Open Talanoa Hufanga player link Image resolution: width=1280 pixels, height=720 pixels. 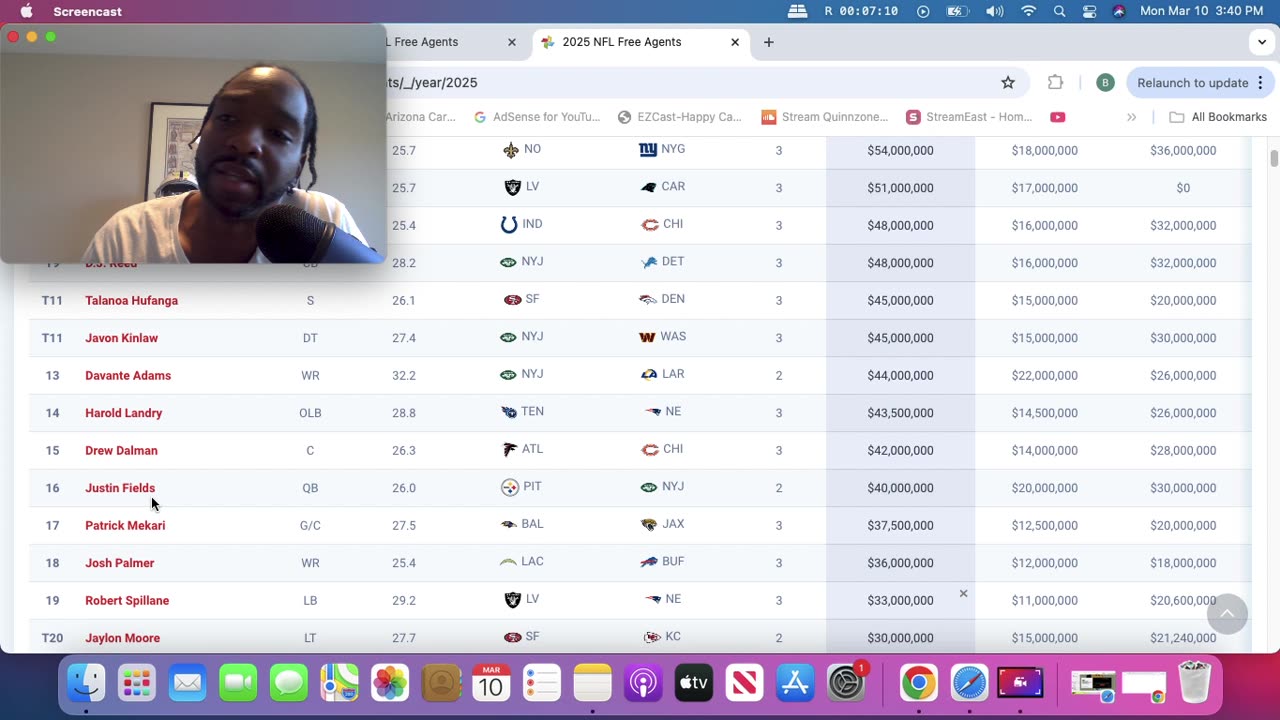[x=131, y=300]
